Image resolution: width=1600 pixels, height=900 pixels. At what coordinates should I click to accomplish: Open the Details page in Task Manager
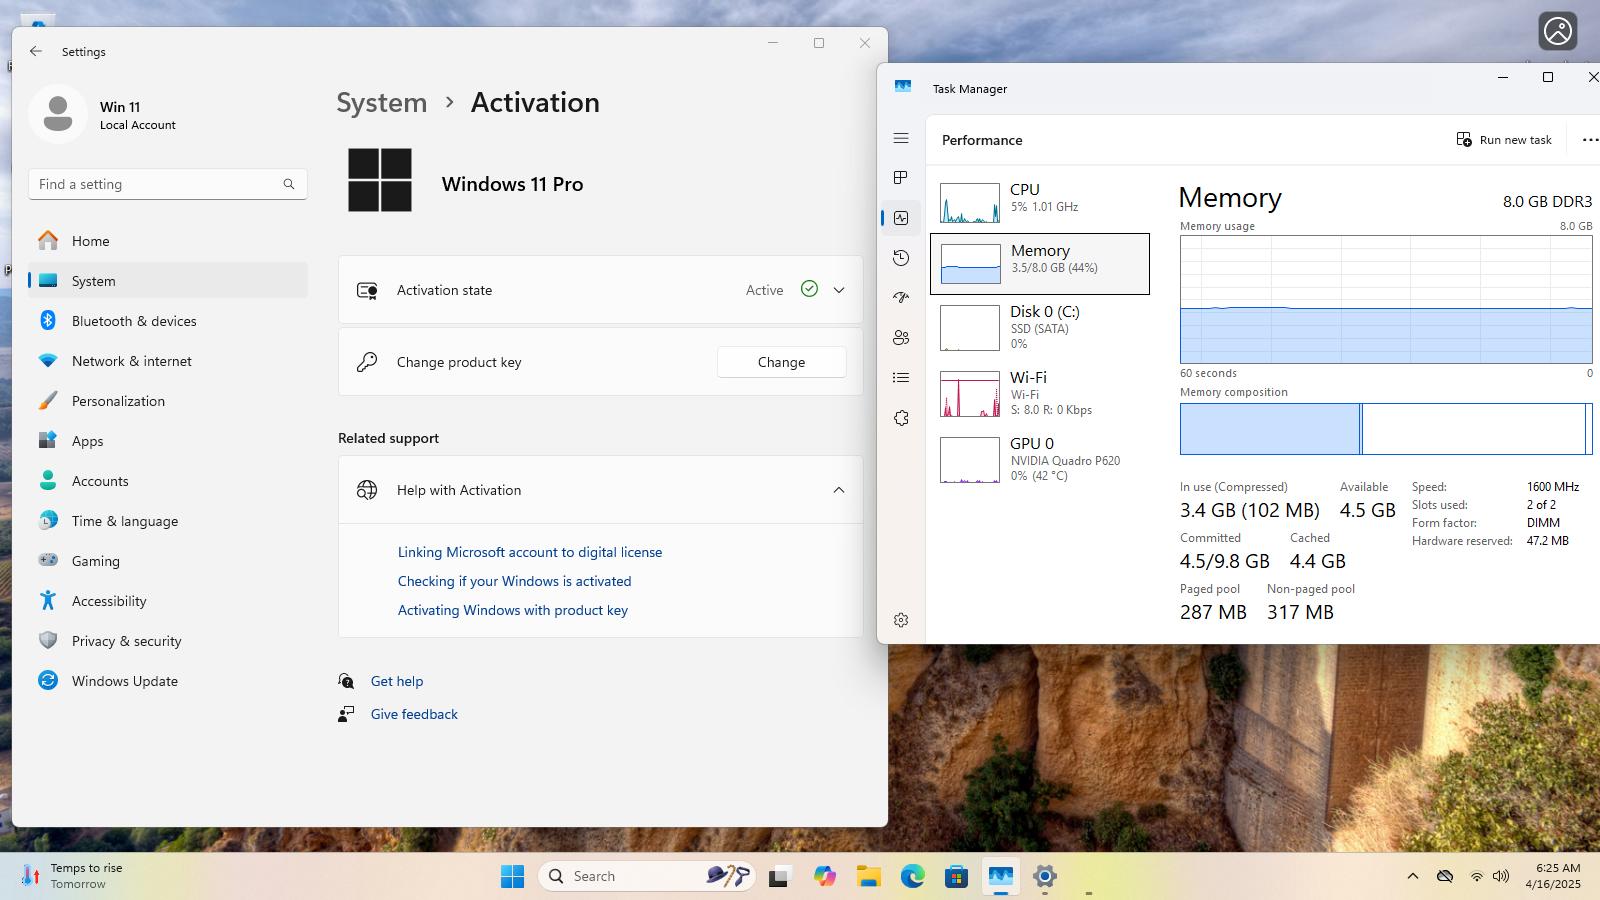click(901, 378)
